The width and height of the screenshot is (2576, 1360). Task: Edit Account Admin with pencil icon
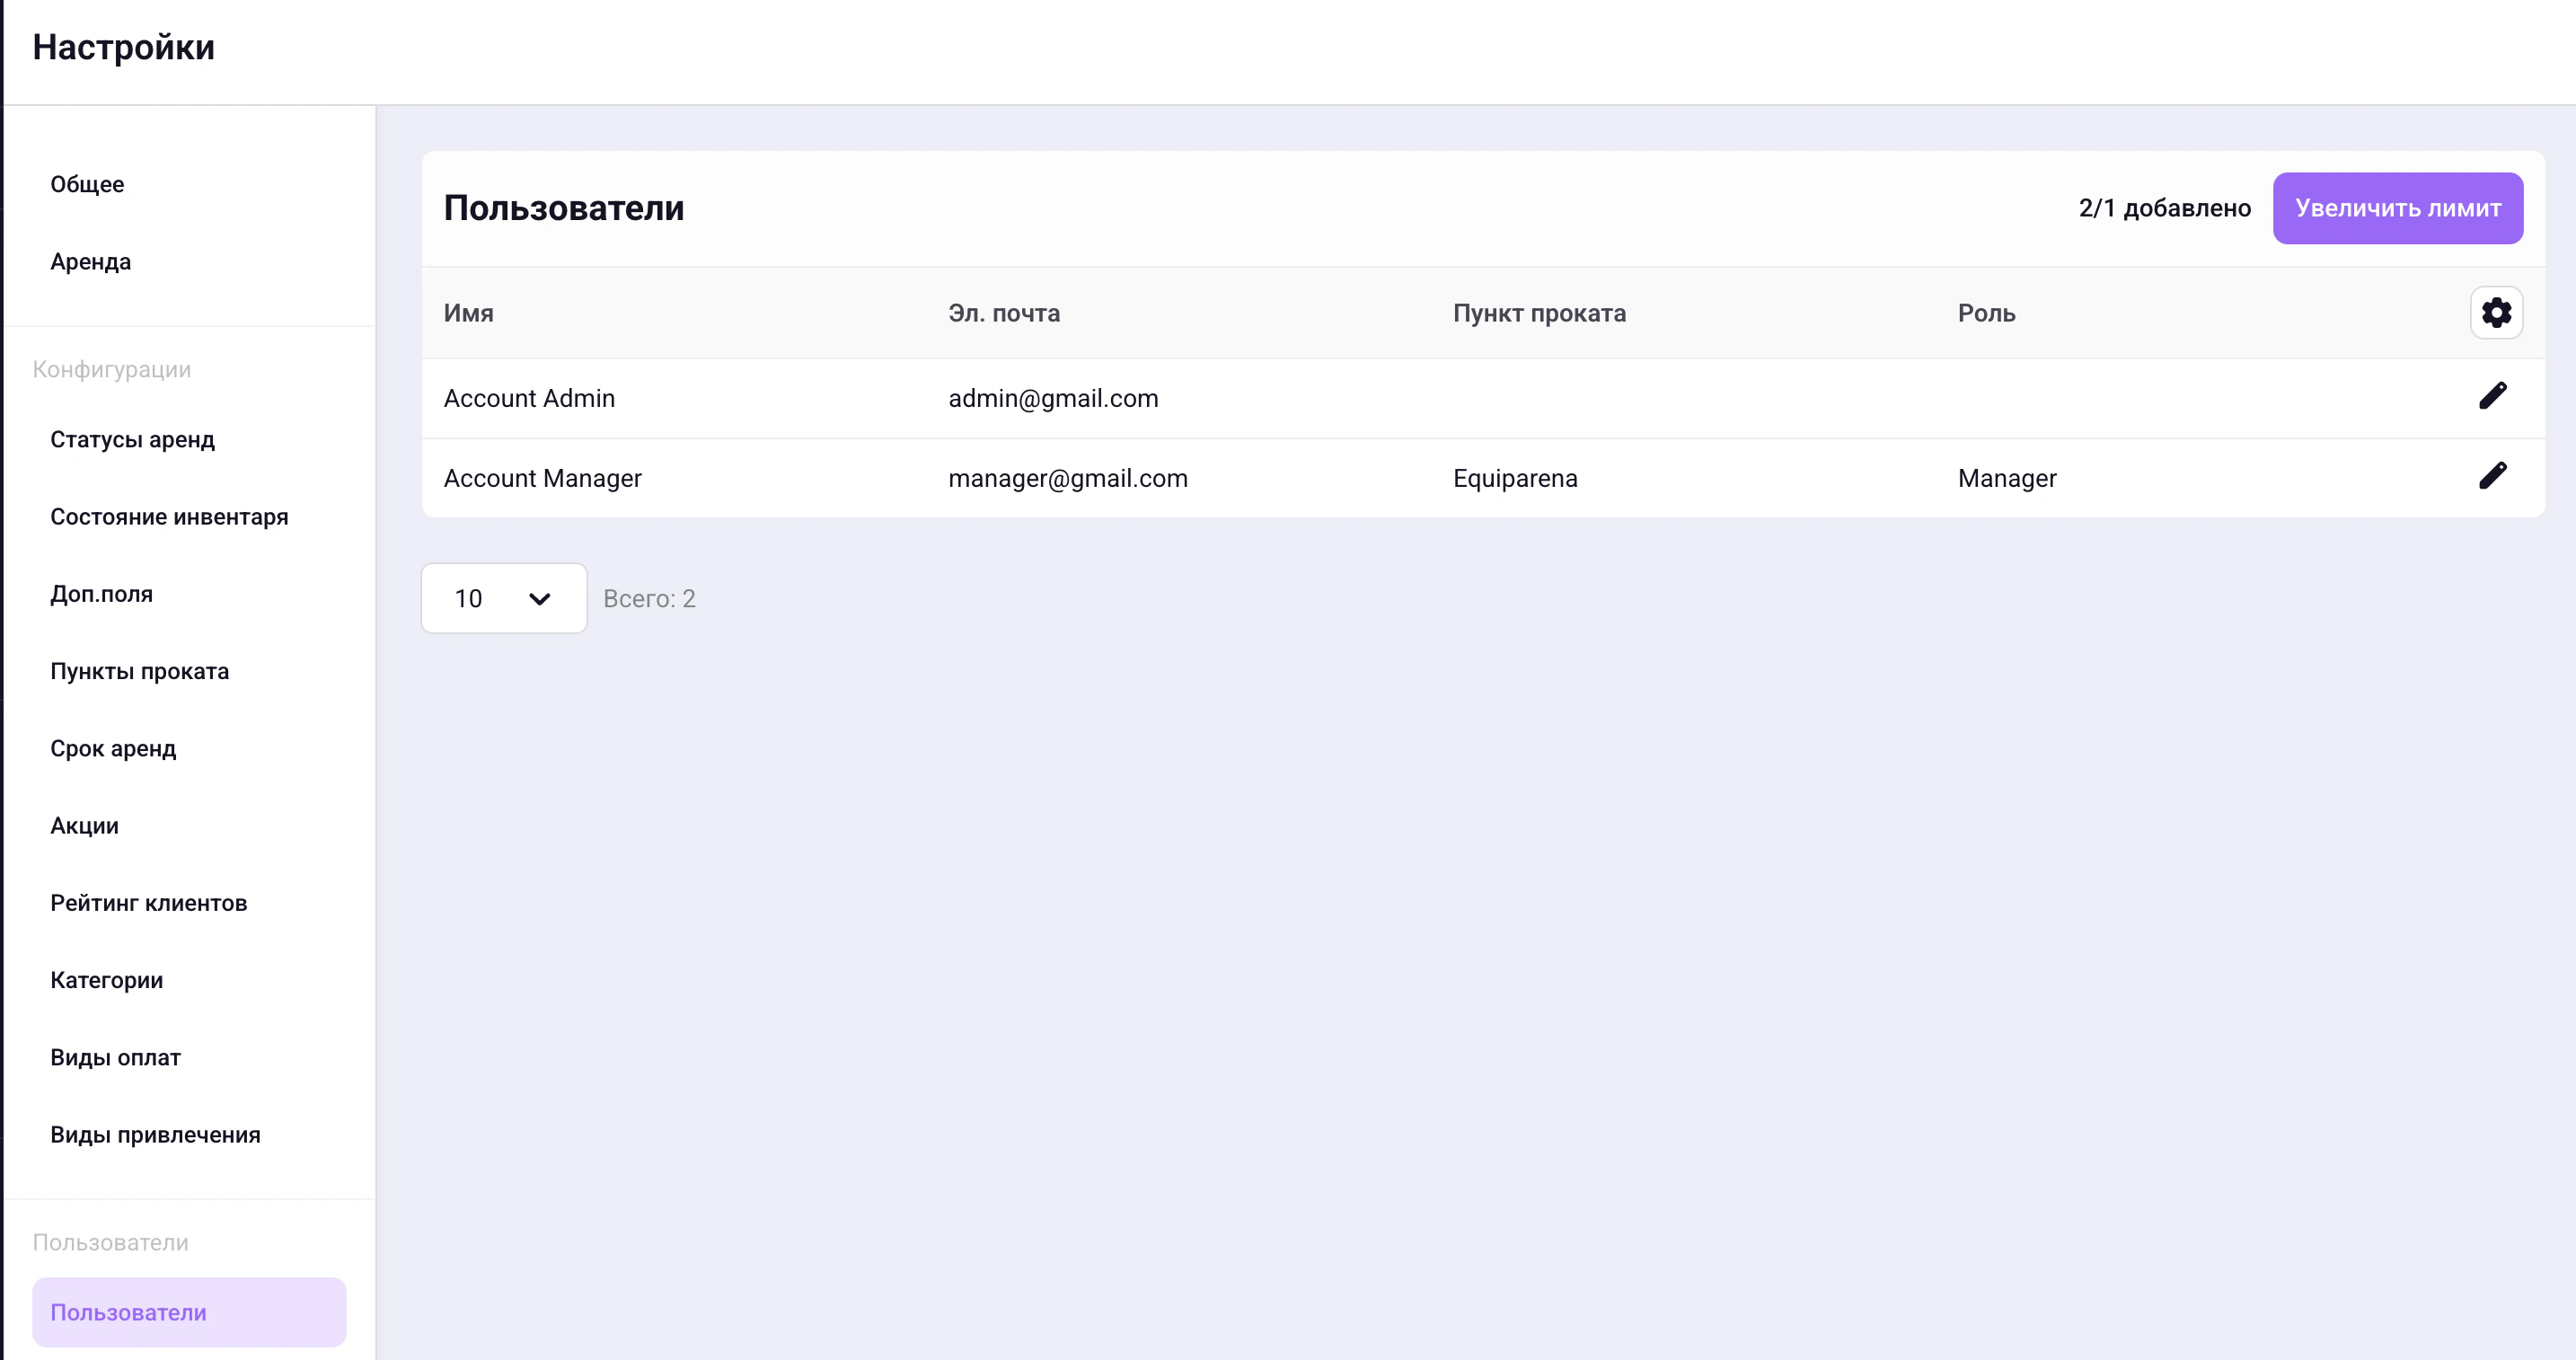(2492, 397)
